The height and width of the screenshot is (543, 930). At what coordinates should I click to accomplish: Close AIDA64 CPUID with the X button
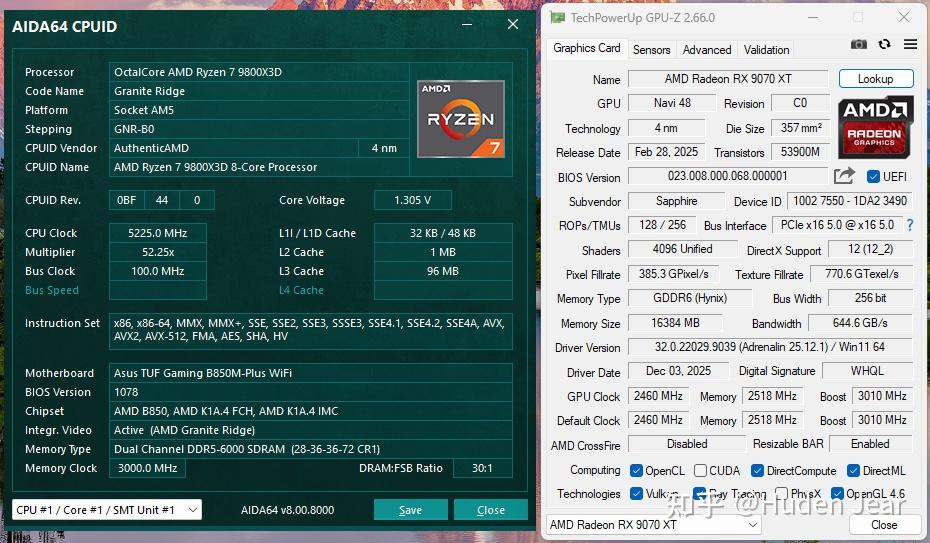click(513, 24)
